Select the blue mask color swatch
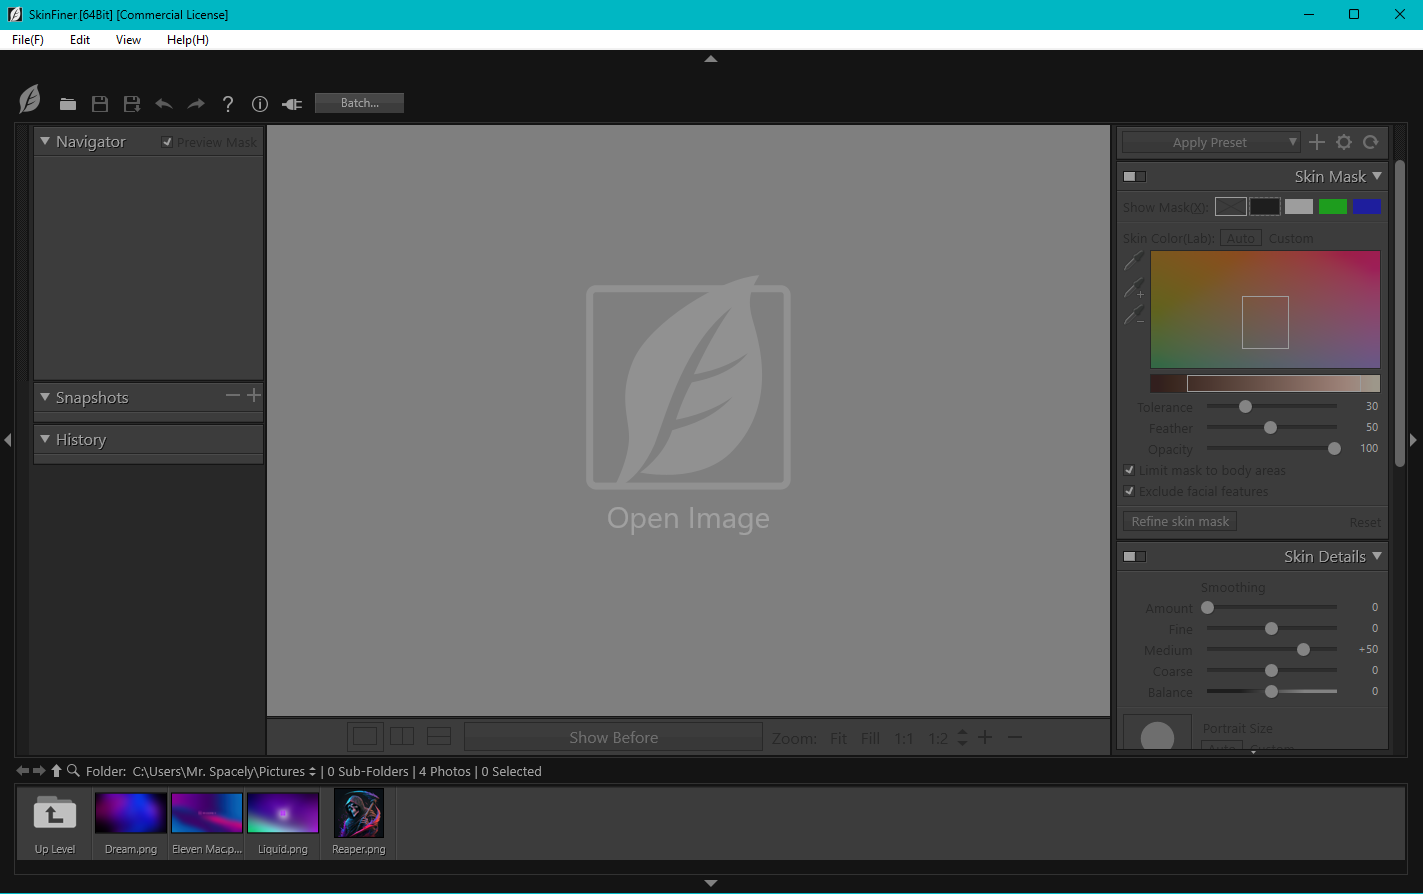 (x=1367, y=206)
